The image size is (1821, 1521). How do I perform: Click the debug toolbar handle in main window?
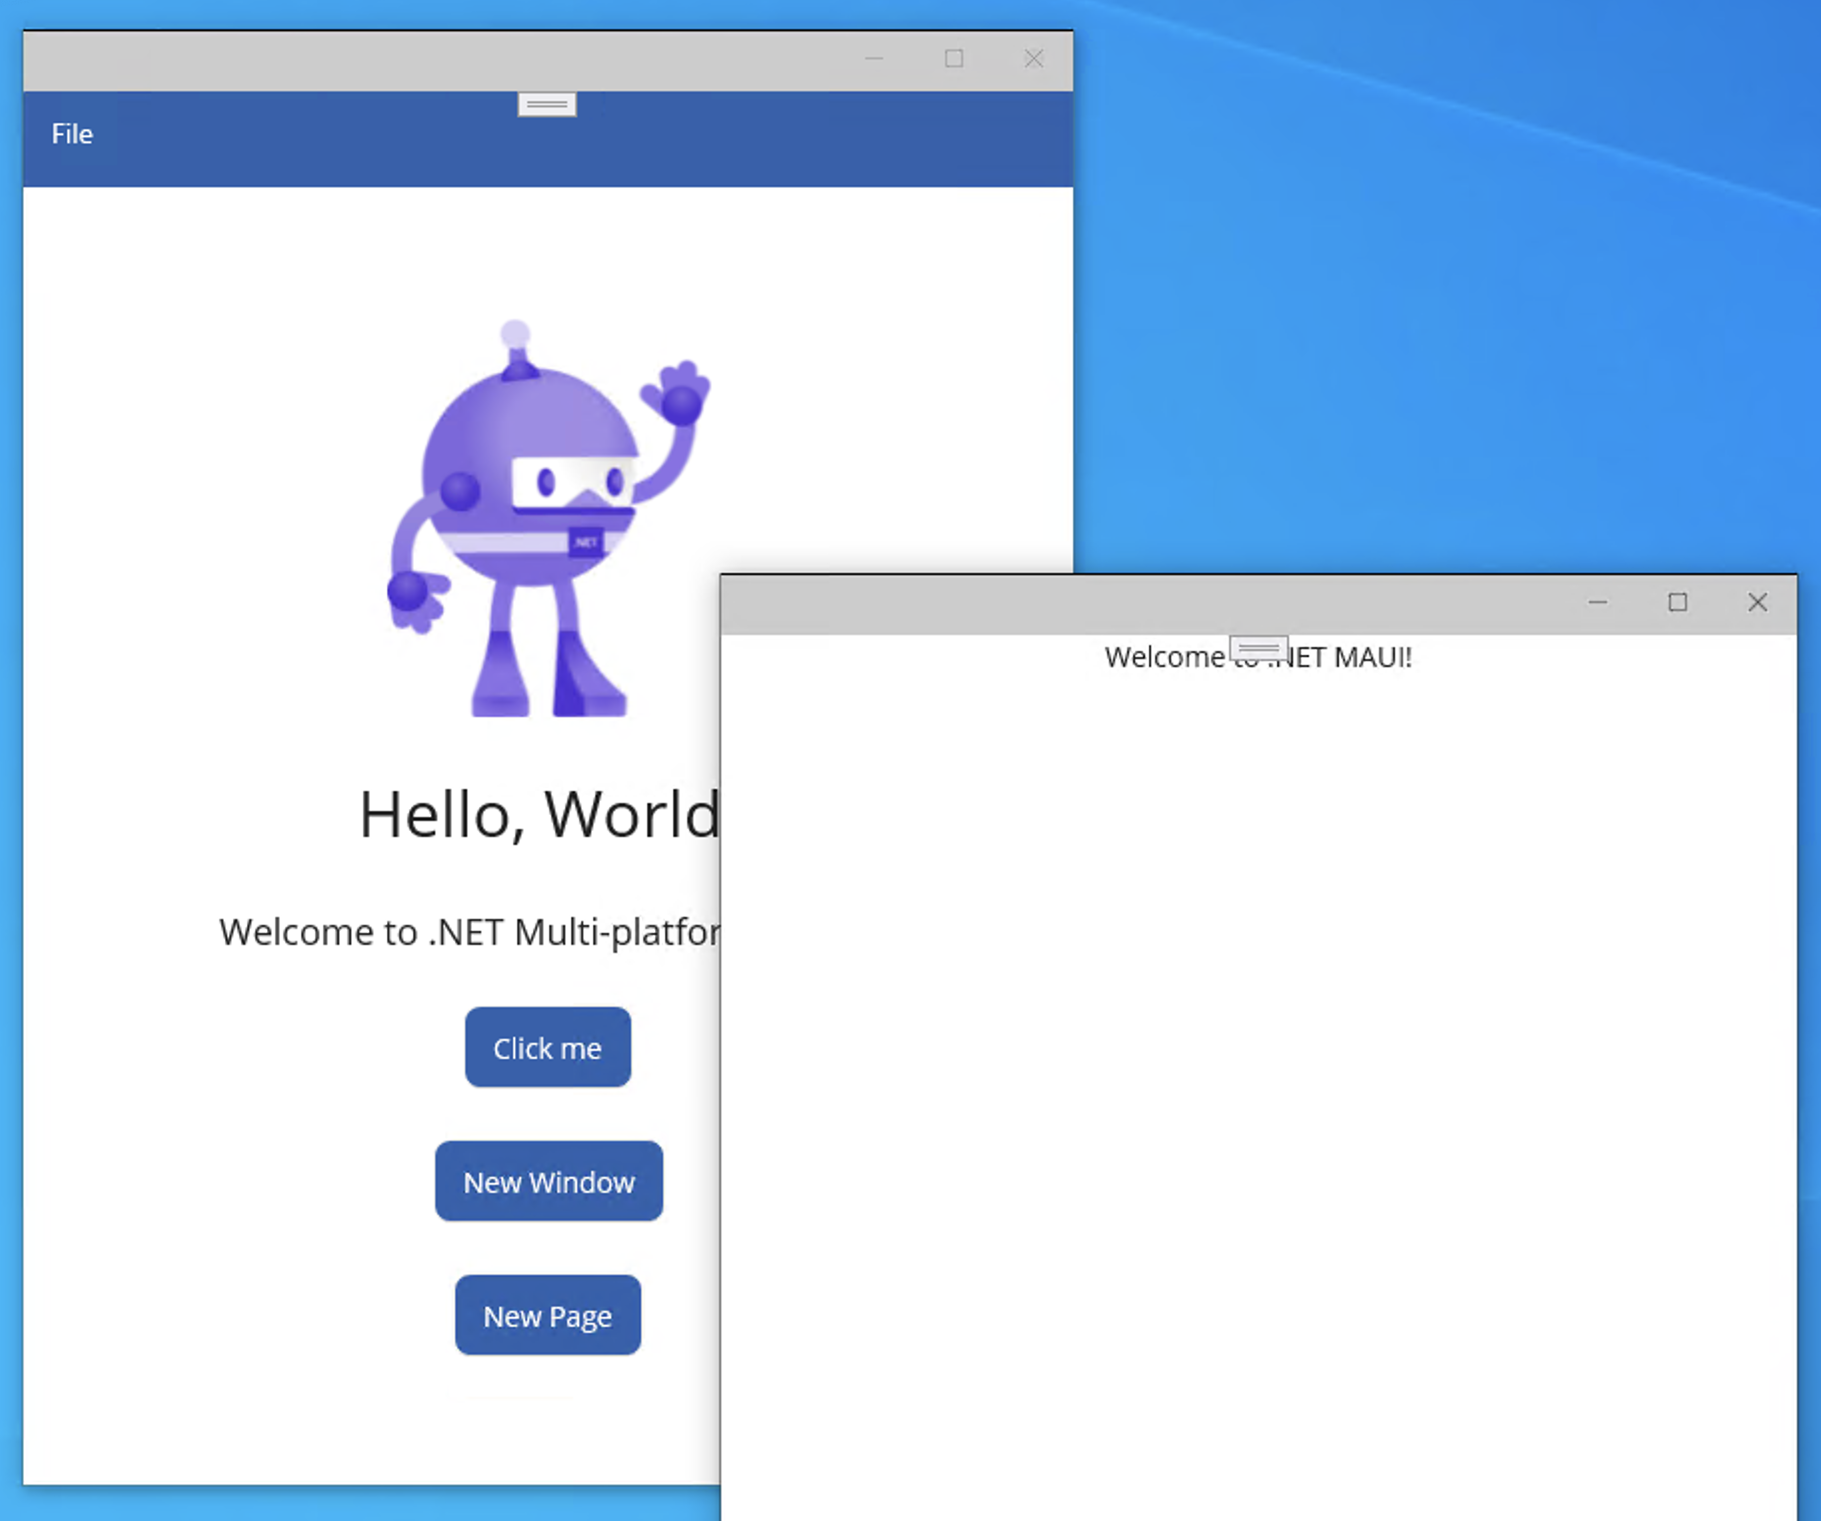tap(547, 104)
